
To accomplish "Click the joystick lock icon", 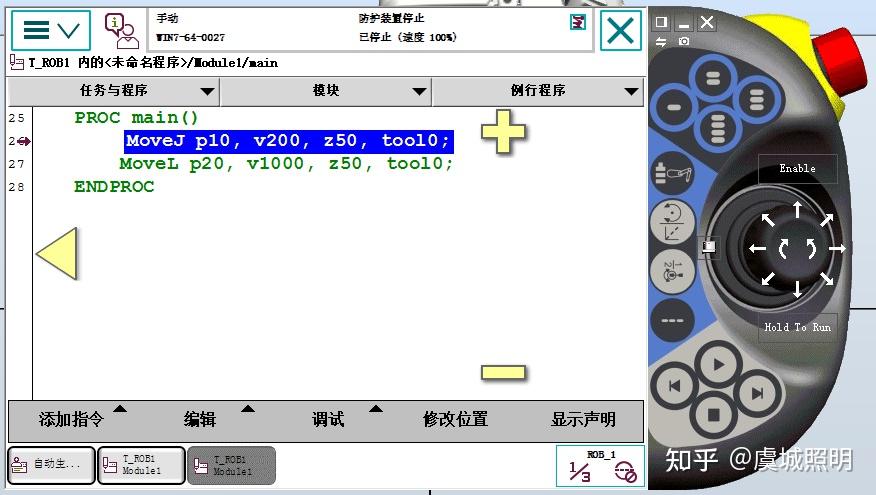I will point(709,246).
